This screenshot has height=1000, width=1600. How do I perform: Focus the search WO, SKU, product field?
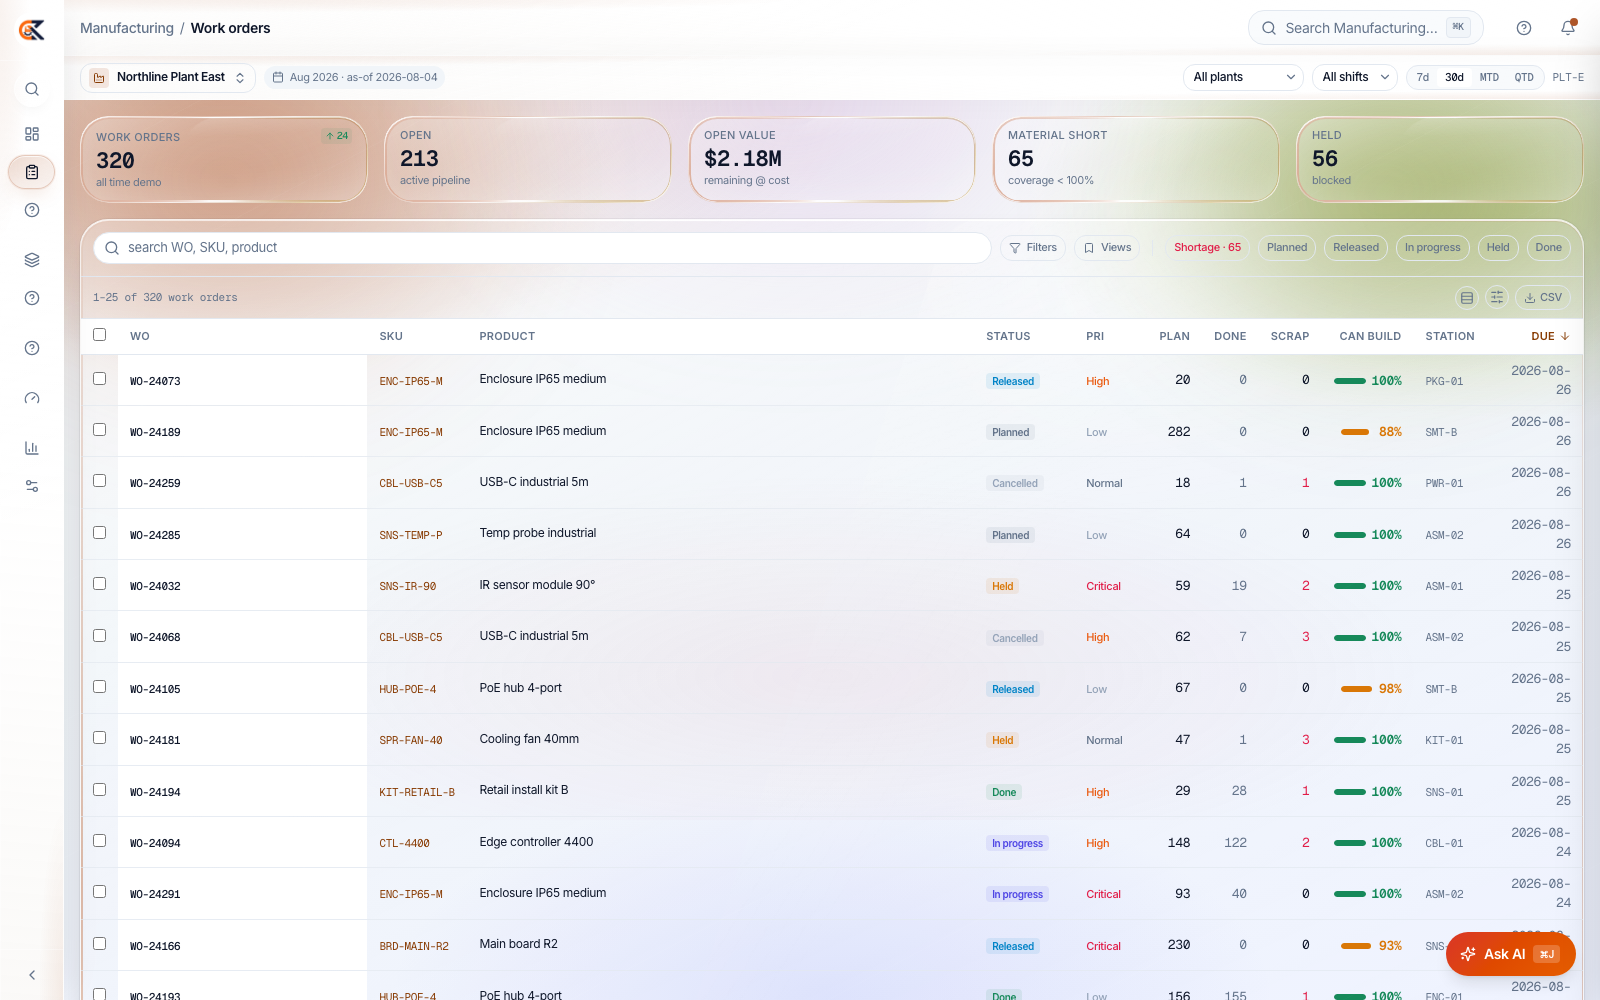[x=542, y=248]
